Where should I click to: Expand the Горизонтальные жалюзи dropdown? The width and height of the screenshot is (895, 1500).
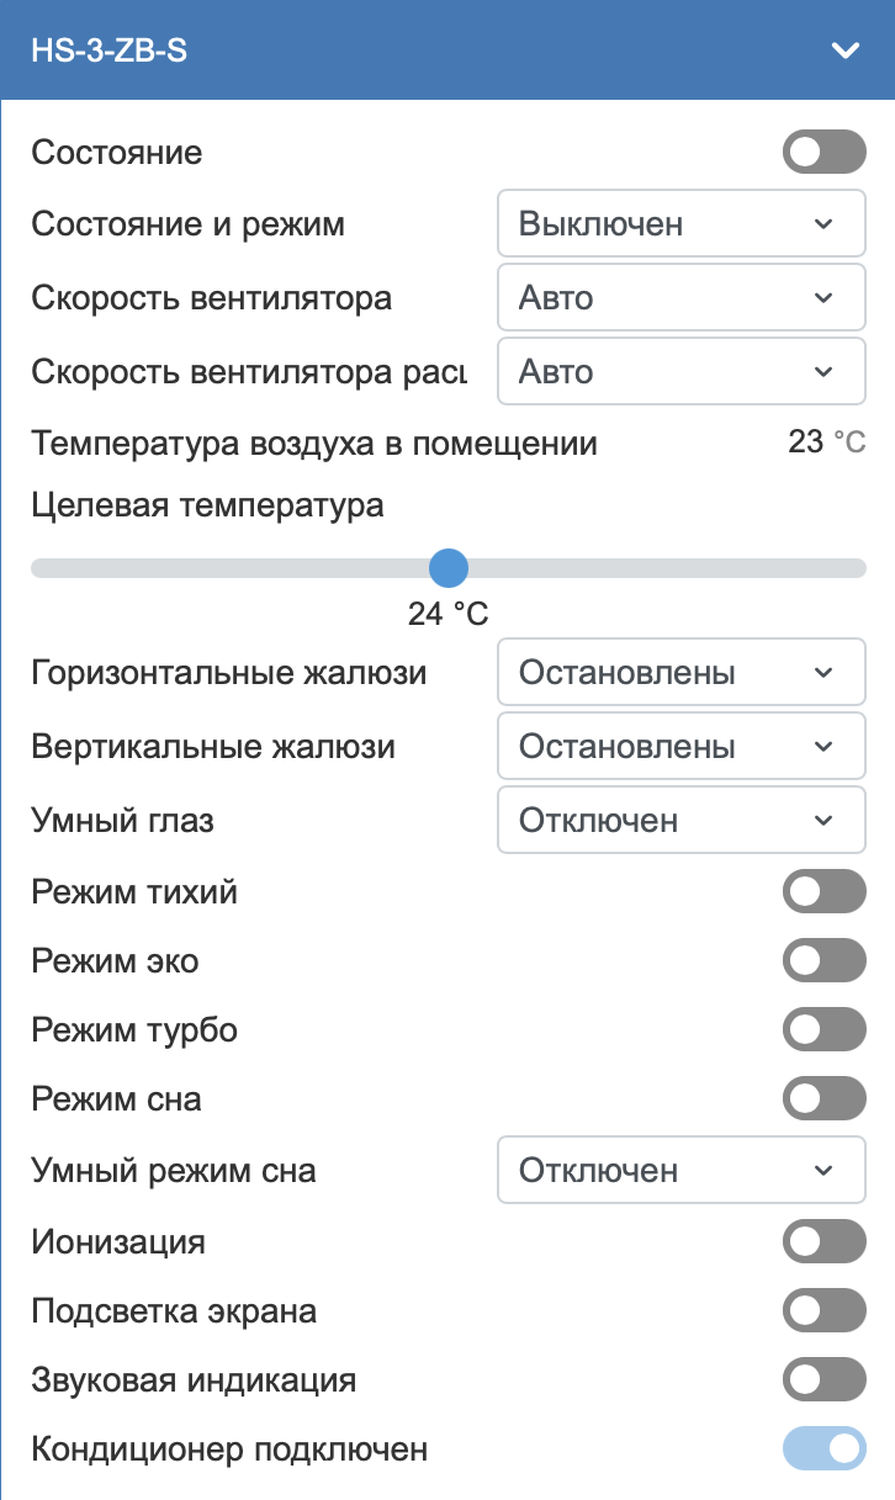[681, 672]
